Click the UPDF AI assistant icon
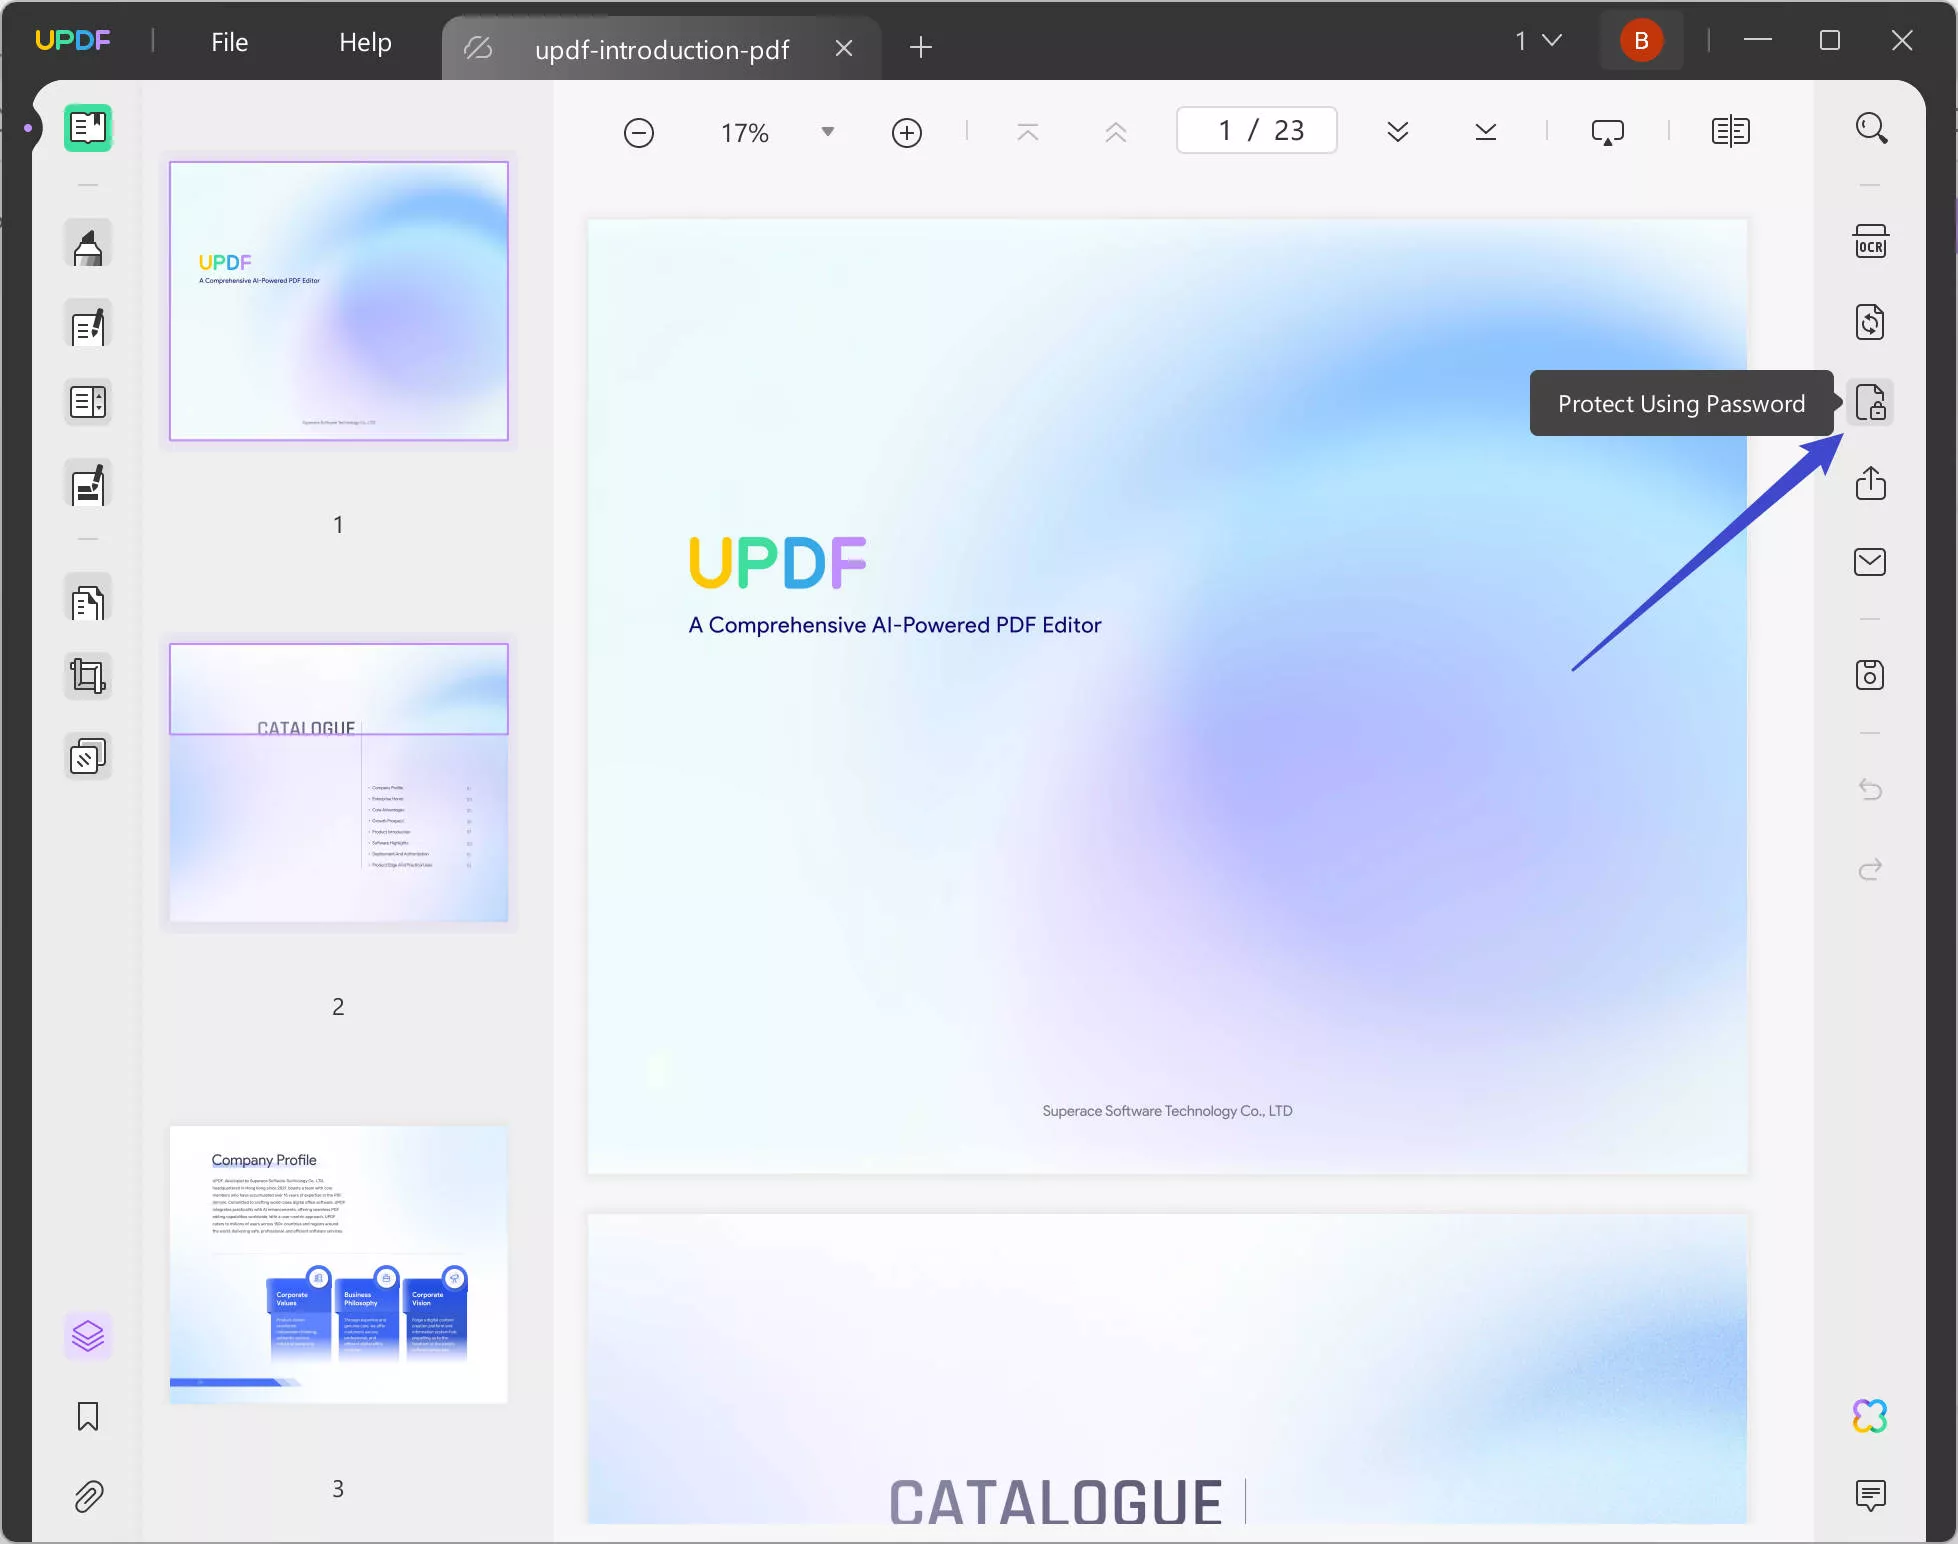Viewport: 1958px width, 1544px height. (x=1869, y=1414)
